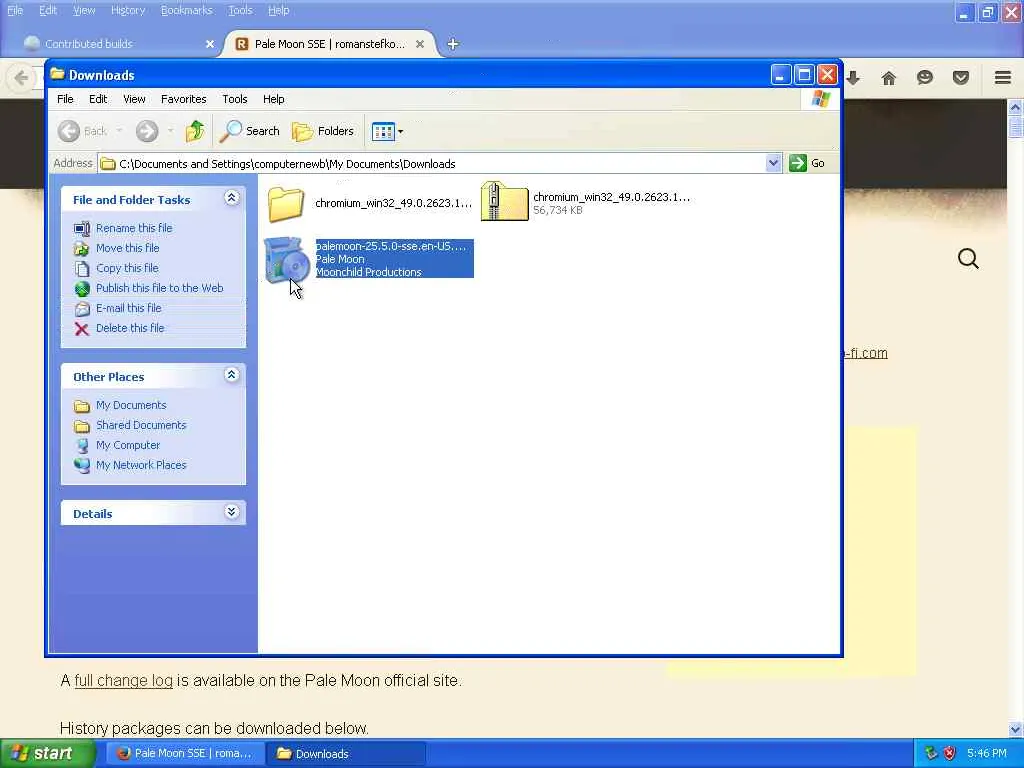Screen dimensions: 1024x768
Task: Open the Edit menu in Downloads window
Action: click(98, 99)
